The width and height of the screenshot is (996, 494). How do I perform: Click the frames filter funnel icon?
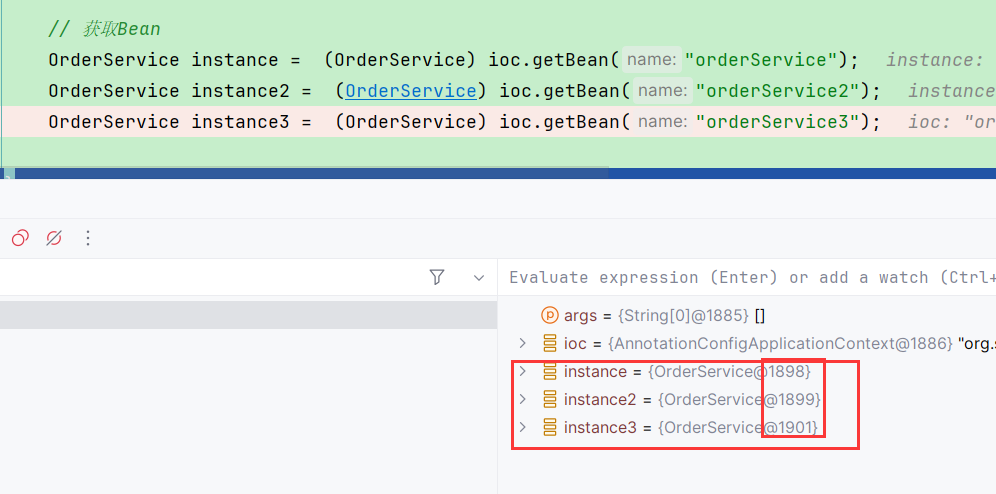[x=437, y=277]
